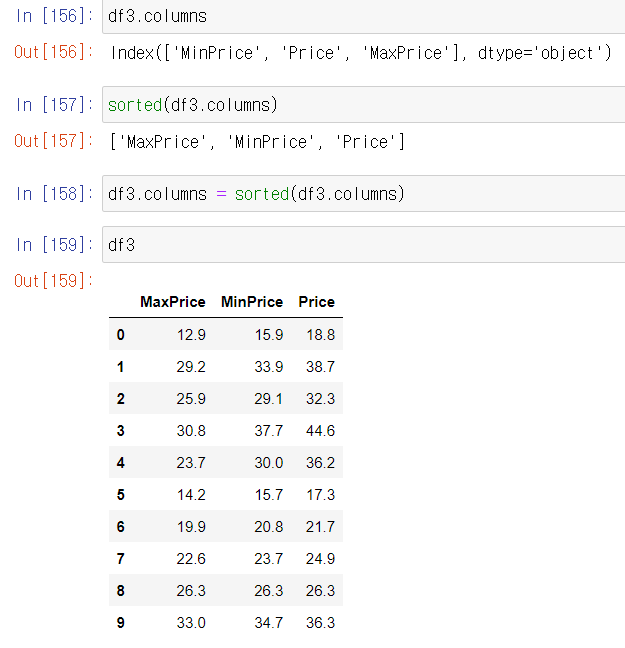625x648 pixels.
Task: Click the MaxPrice value 33.0
Action: click(x=191, y=623)
